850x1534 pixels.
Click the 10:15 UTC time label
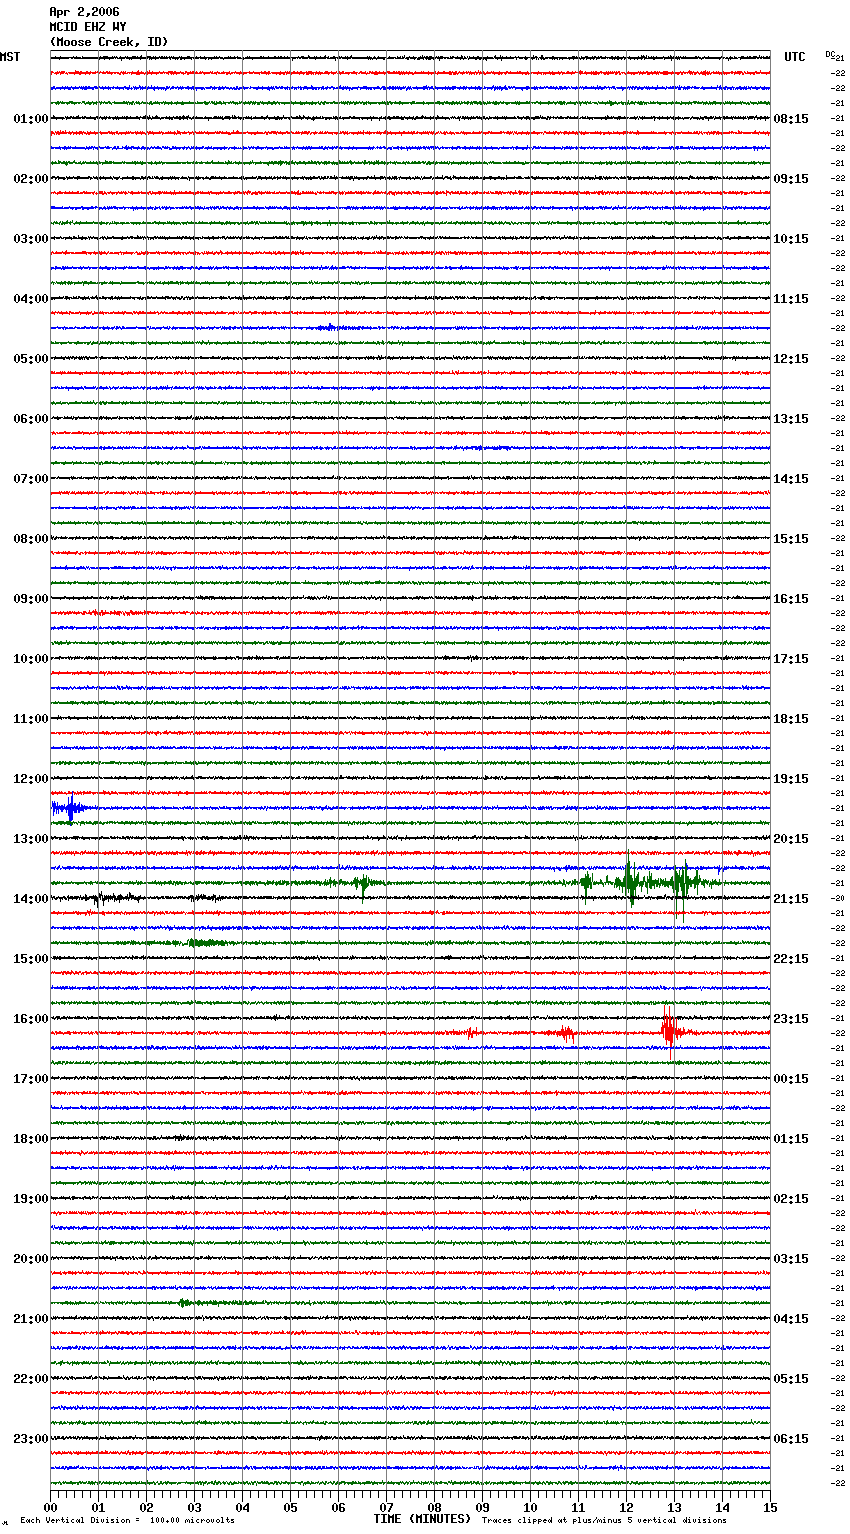tap(791, 239)
